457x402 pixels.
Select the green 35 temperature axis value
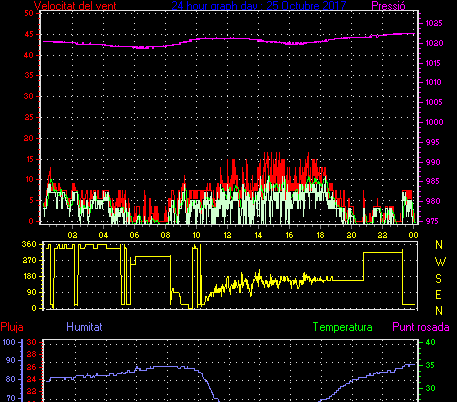point(431,365)
